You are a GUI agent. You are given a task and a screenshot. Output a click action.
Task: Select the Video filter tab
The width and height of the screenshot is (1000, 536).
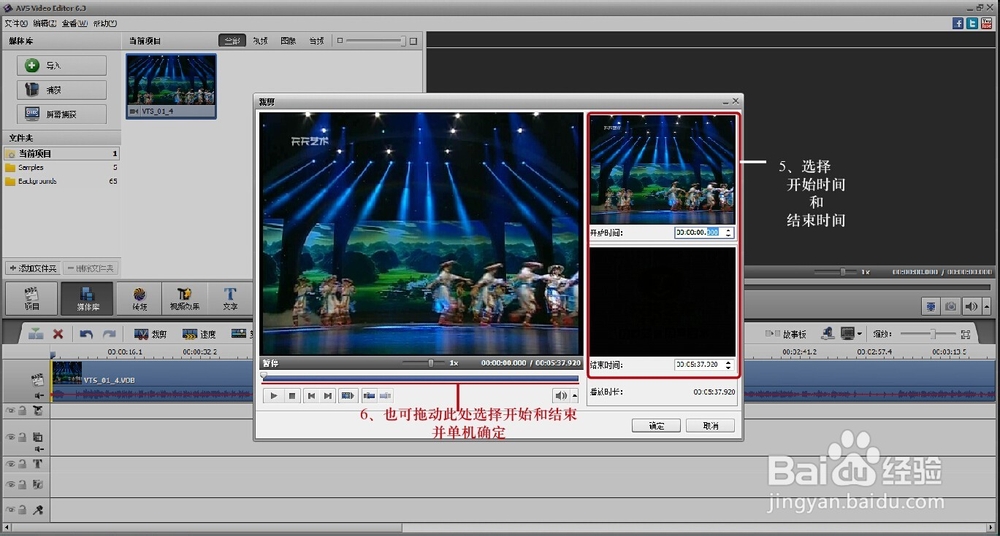click(x=260, y=40)
